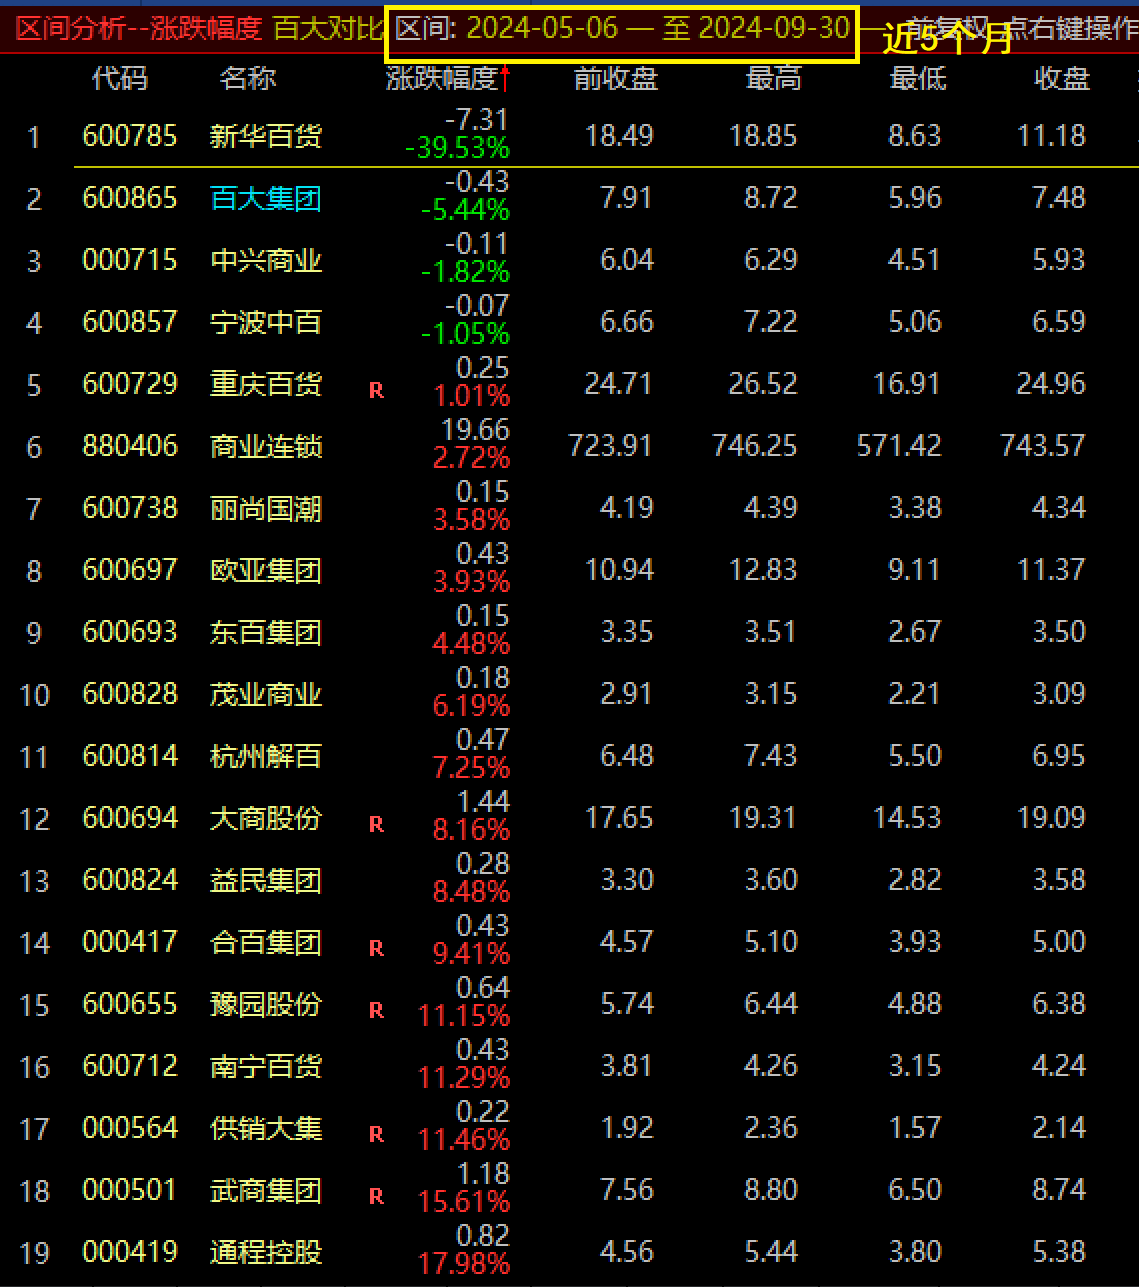Image resolution: width=1139 pixels, height=1287 pixels.
Task: Click the R marker beside 豫园股份
Action: [376, 1011]
